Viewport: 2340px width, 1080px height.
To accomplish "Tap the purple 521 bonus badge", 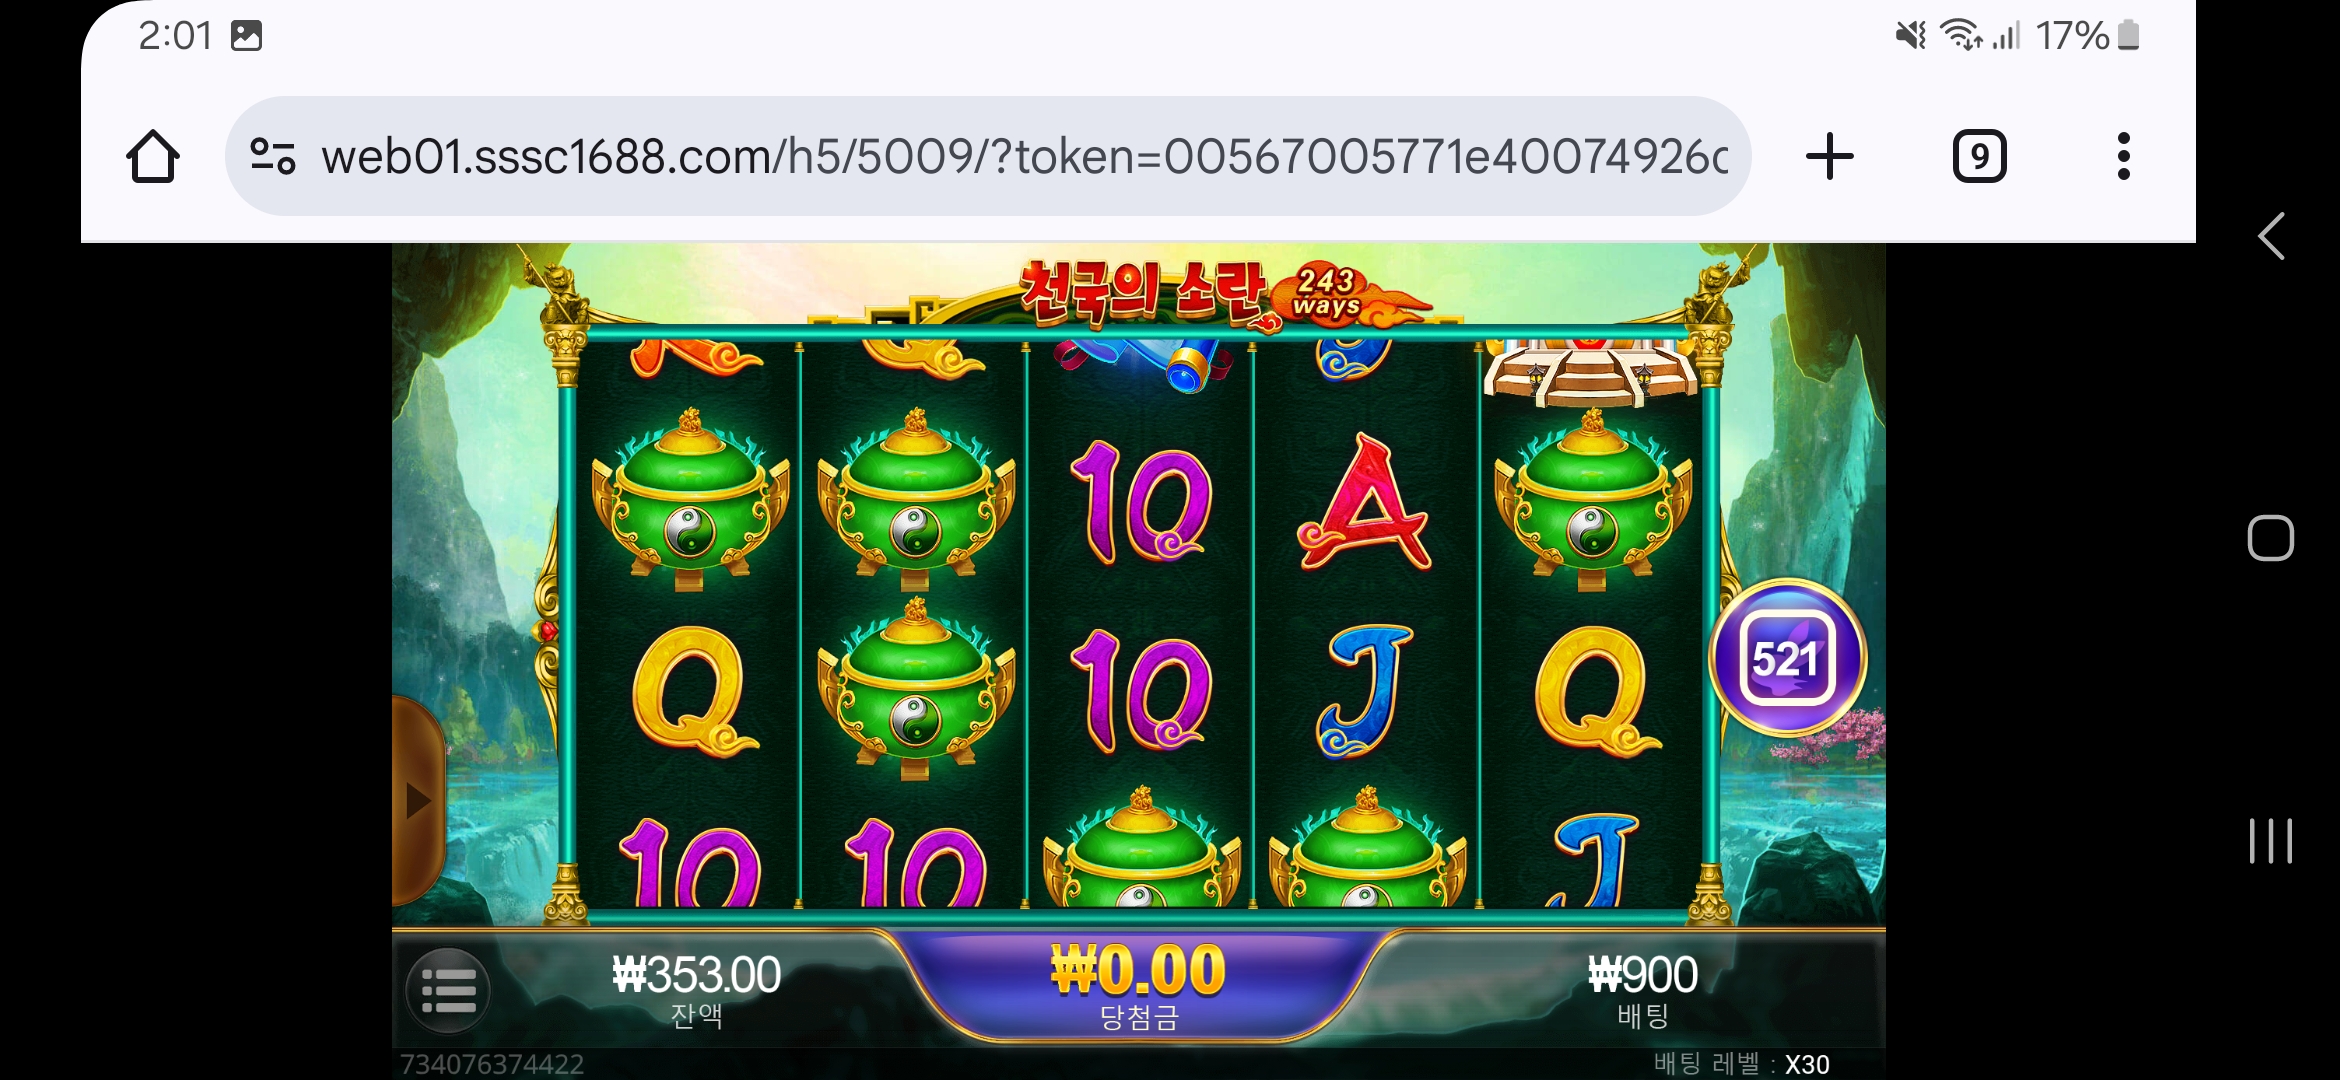I will (1788, 658).
